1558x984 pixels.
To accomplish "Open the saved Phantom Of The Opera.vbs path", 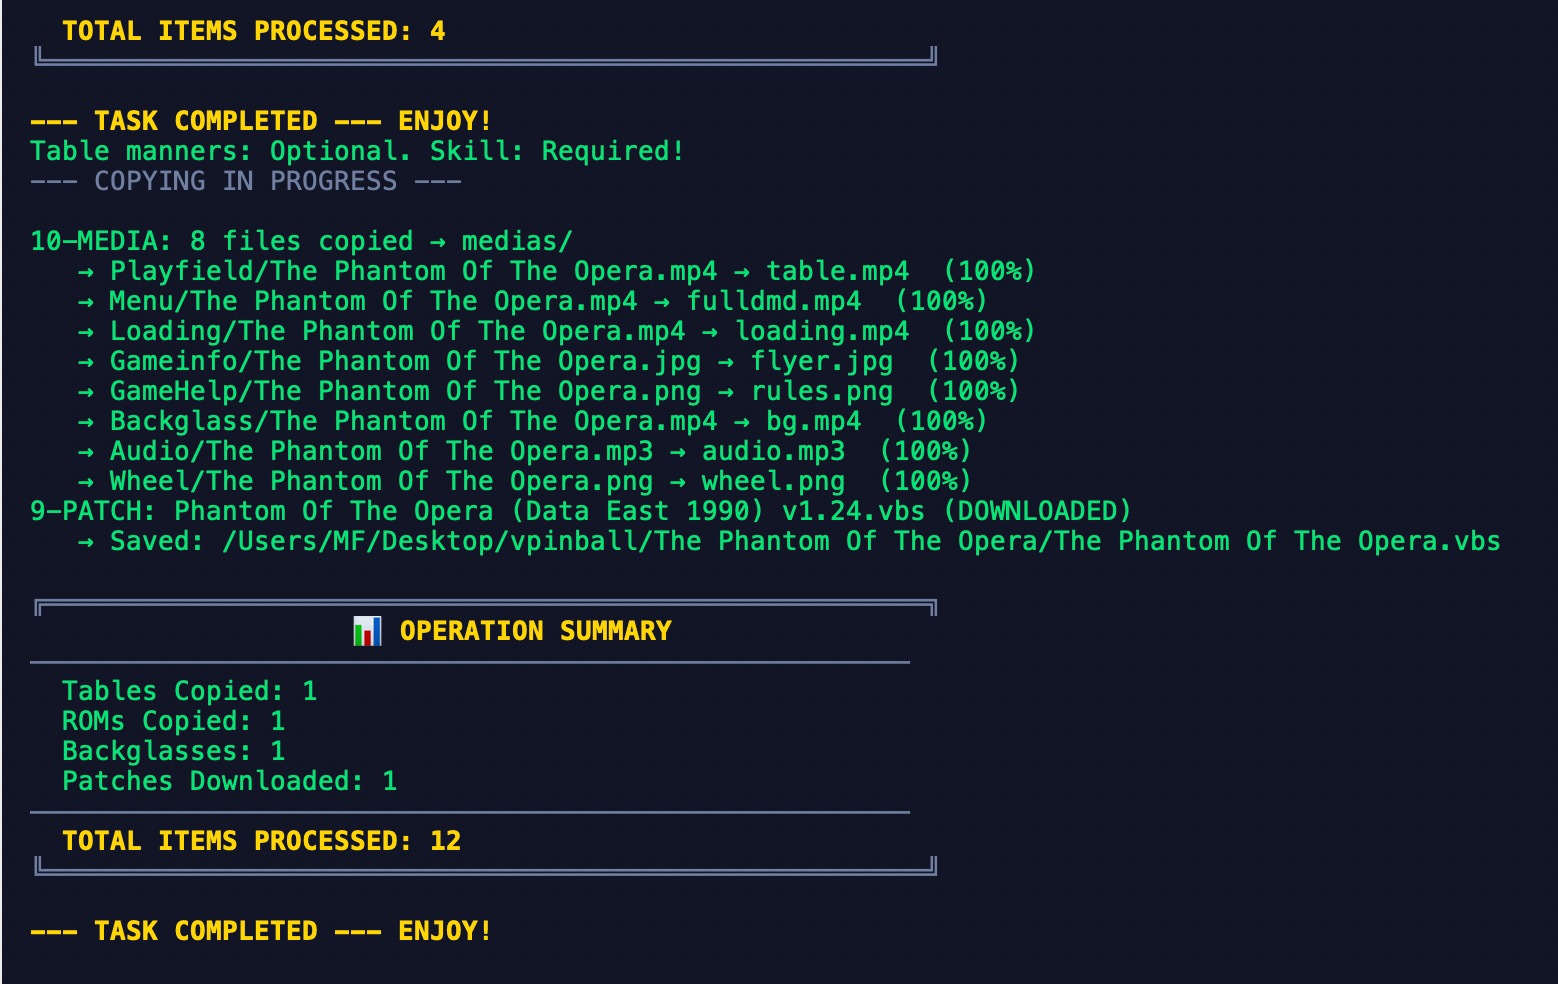I will coord(860,541).
